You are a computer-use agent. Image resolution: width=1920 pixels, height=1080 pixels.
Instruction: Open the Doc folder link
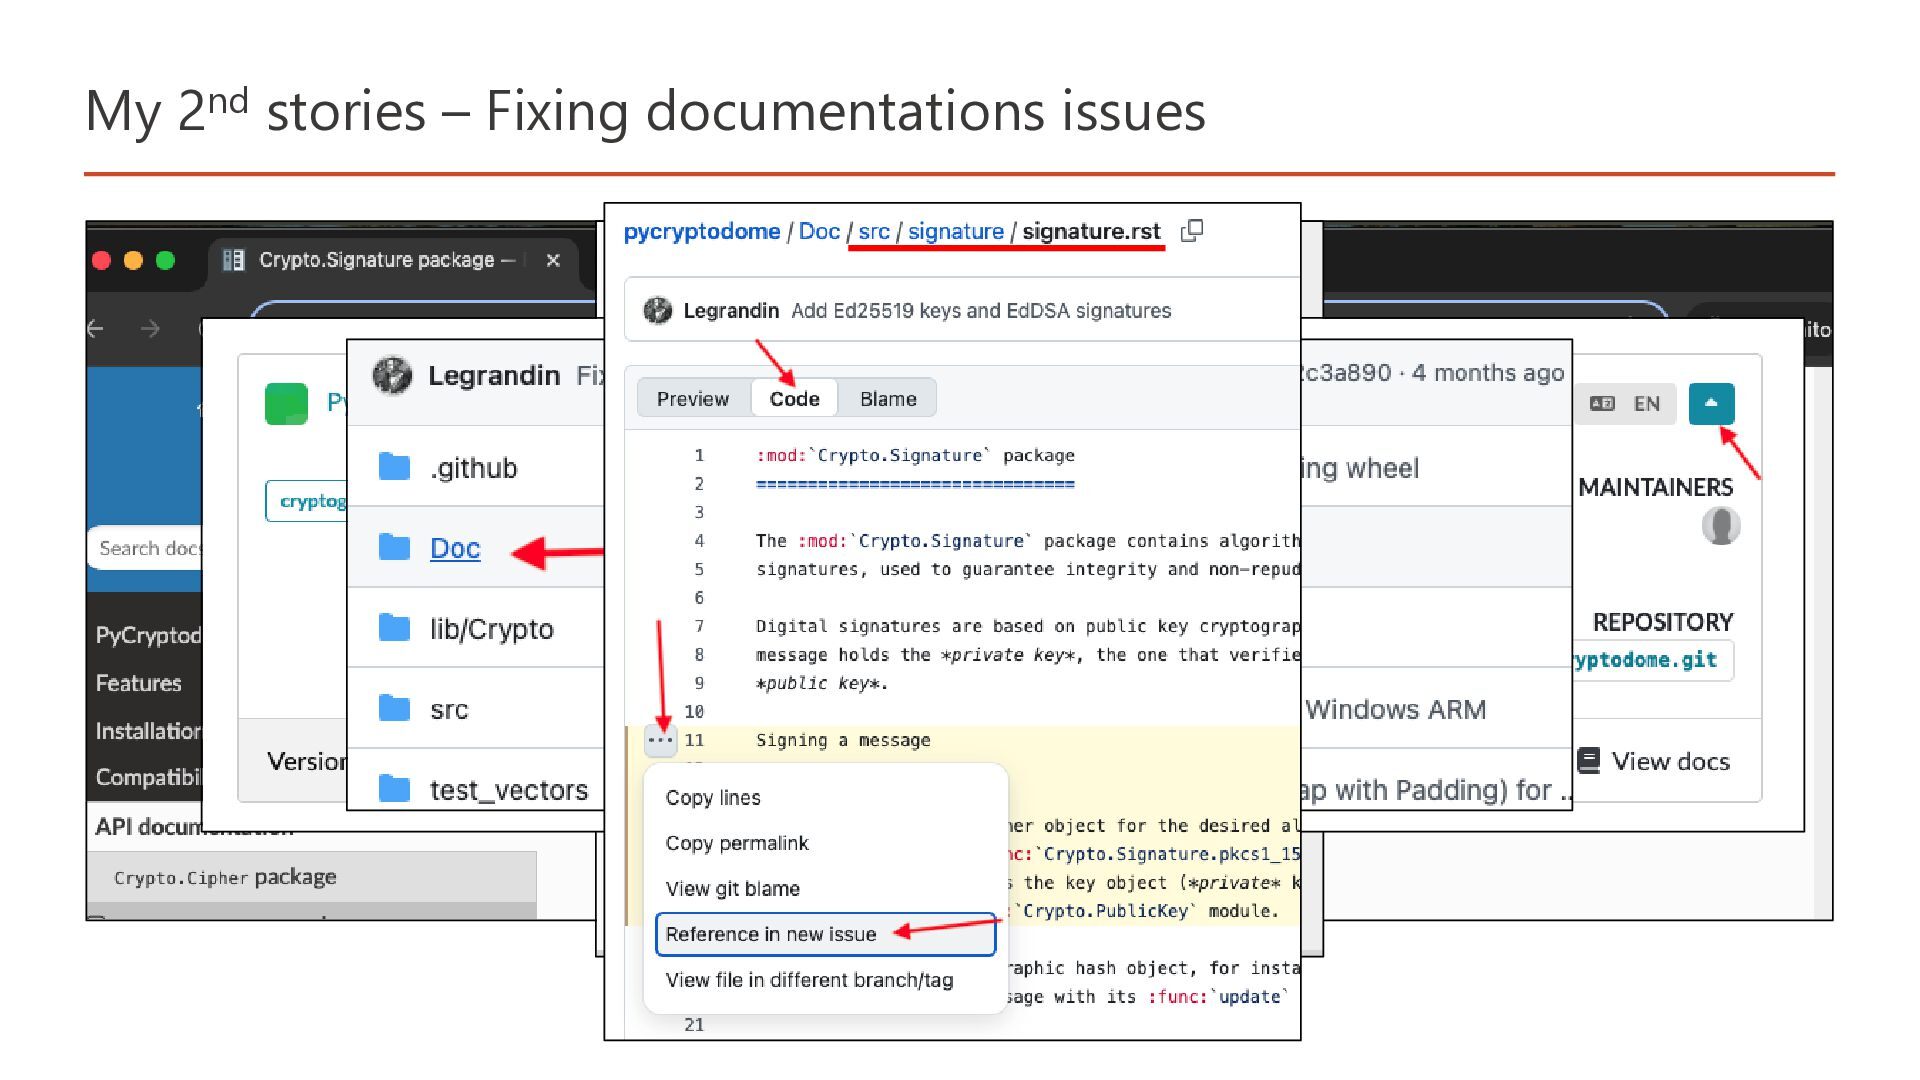(454, 548)
